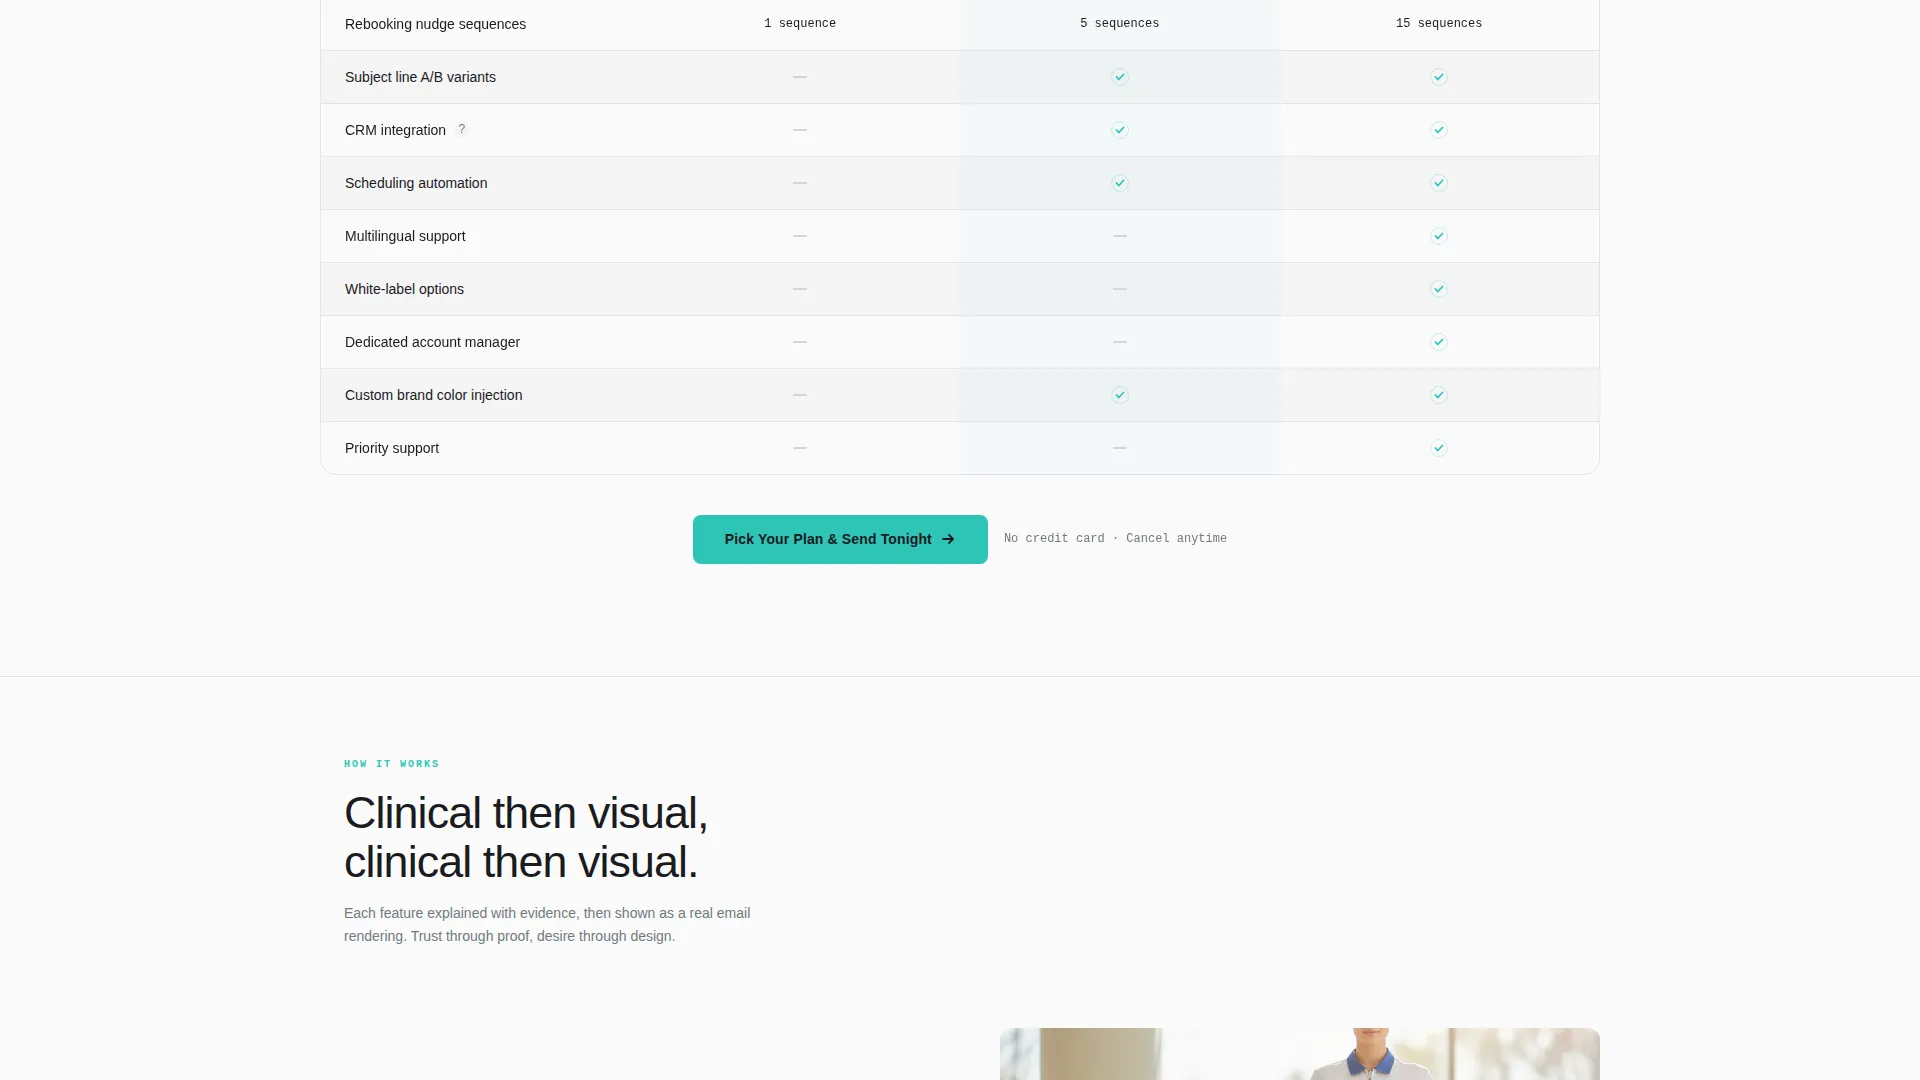
Task: Click Subject line A/B variants dash in first column
Action: (800, 77)
